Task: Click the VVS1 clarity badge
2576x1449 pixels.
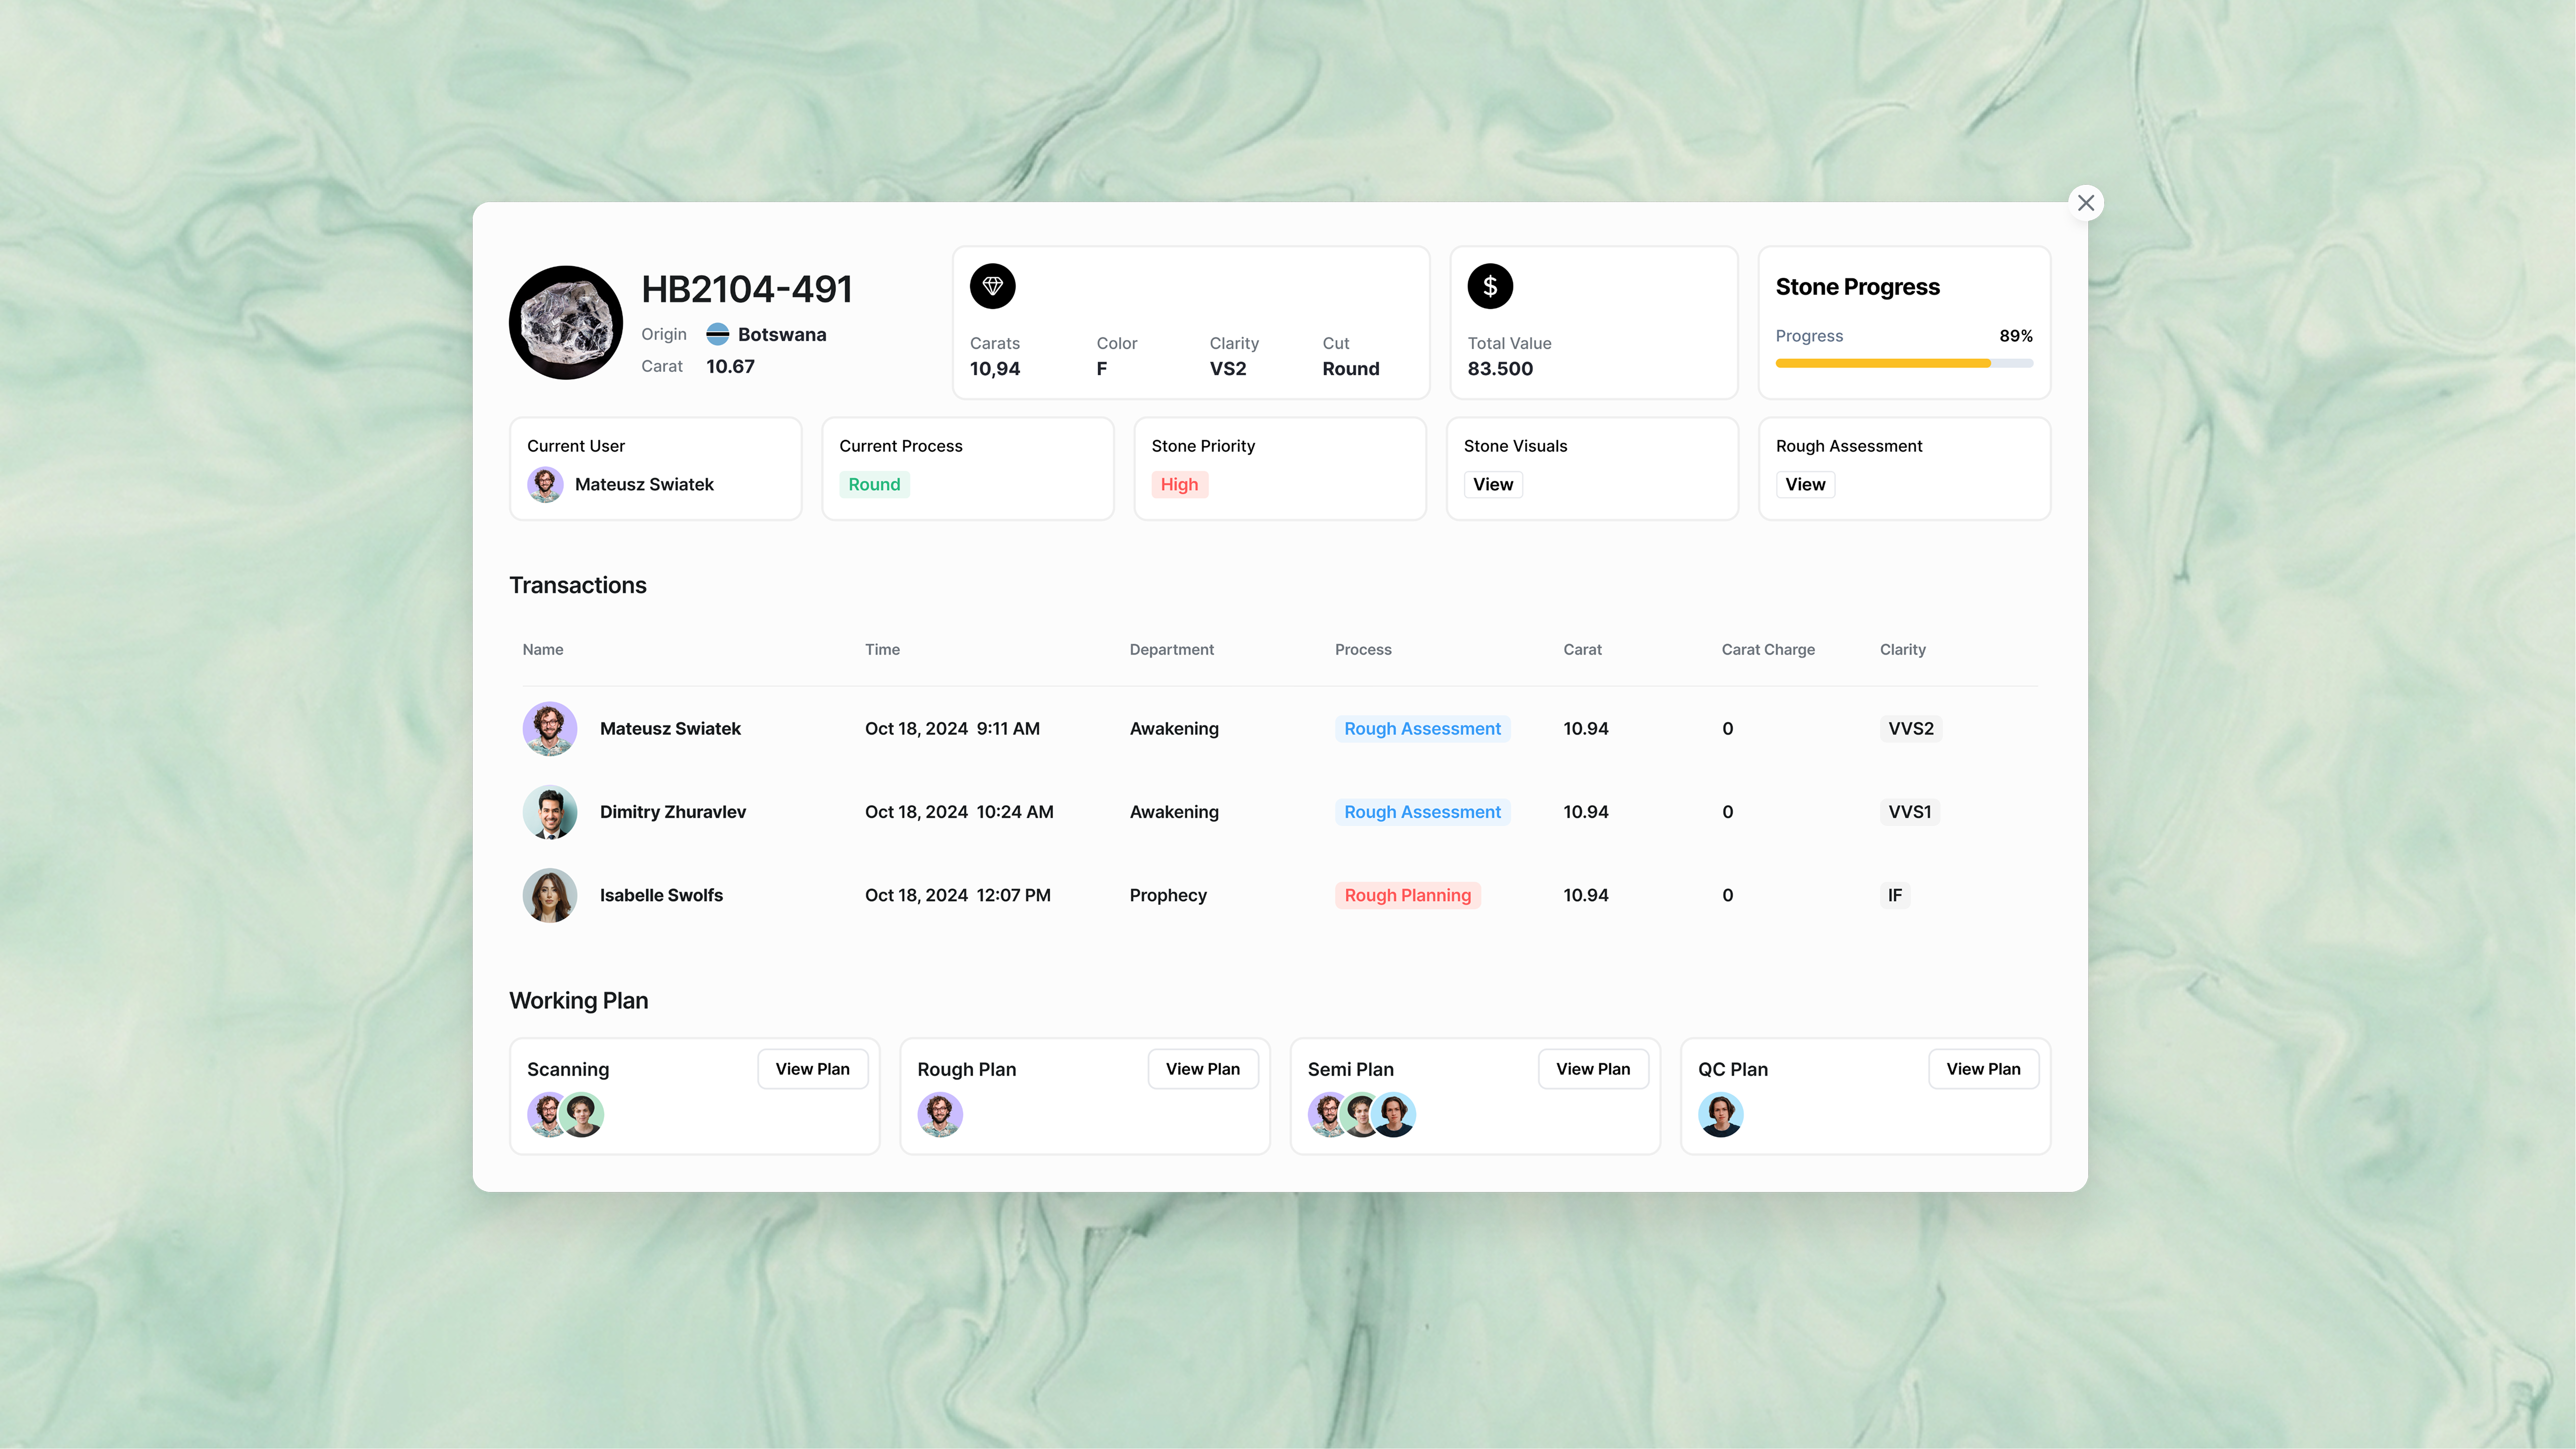Action: [x=1910, y=812]
